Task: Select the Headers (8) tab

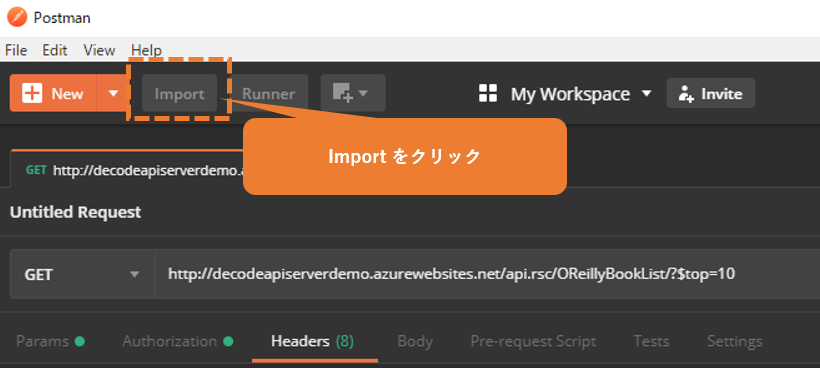Action: (x=313, y=341)
